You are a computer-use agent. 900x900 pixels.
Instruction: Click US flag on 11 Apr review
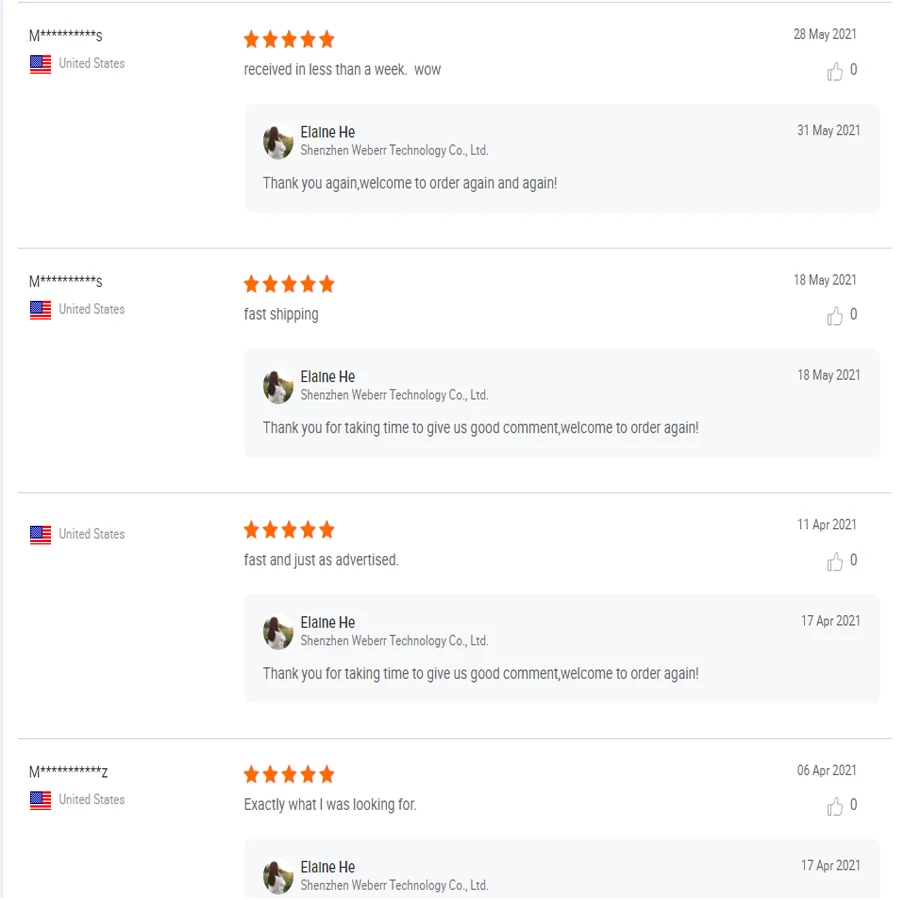click(40, 535)
